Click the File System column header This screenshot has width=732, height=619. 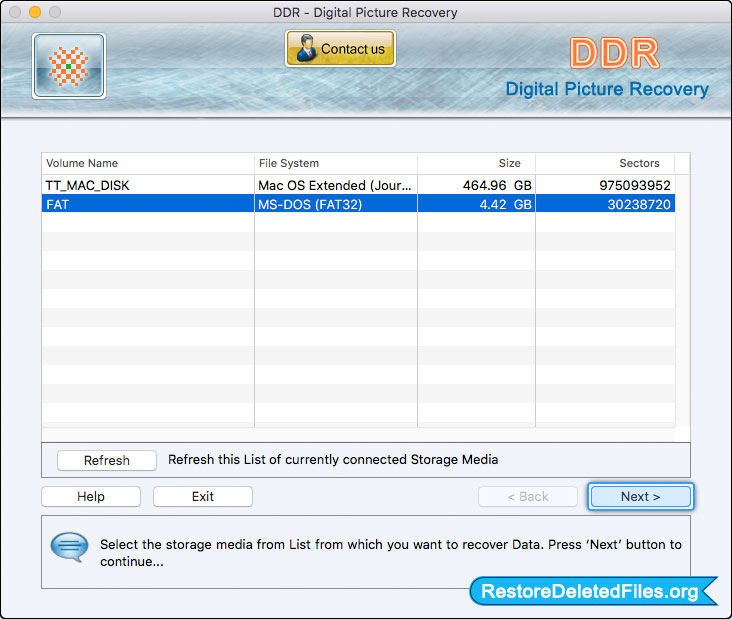click(x=336, y=163)
